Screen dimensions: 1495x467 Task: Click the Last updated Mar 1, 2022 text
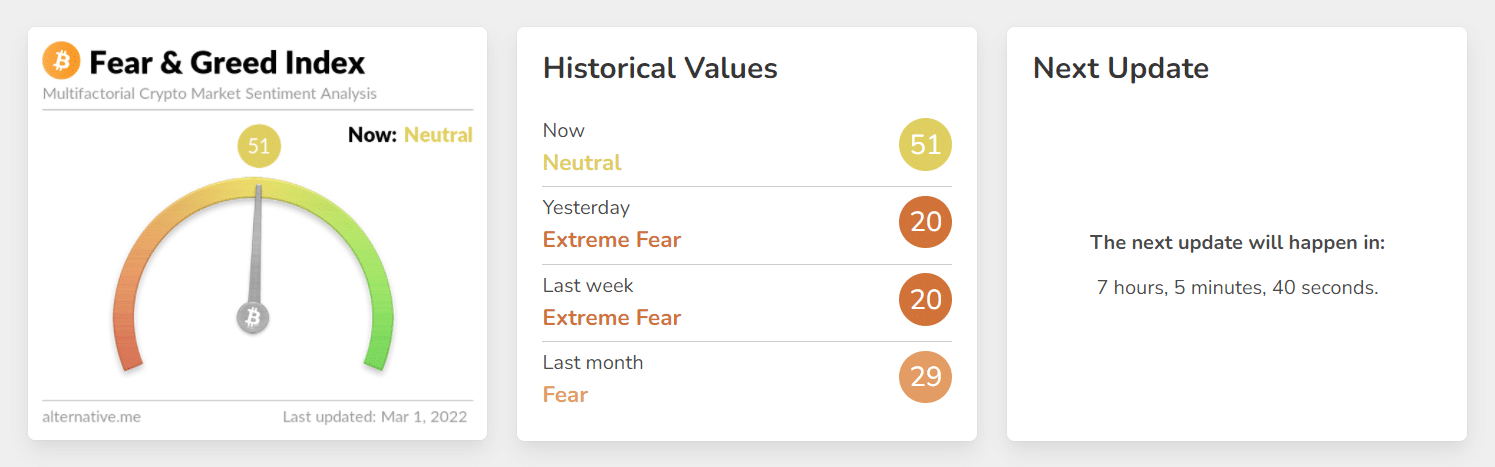click(375, 416)
